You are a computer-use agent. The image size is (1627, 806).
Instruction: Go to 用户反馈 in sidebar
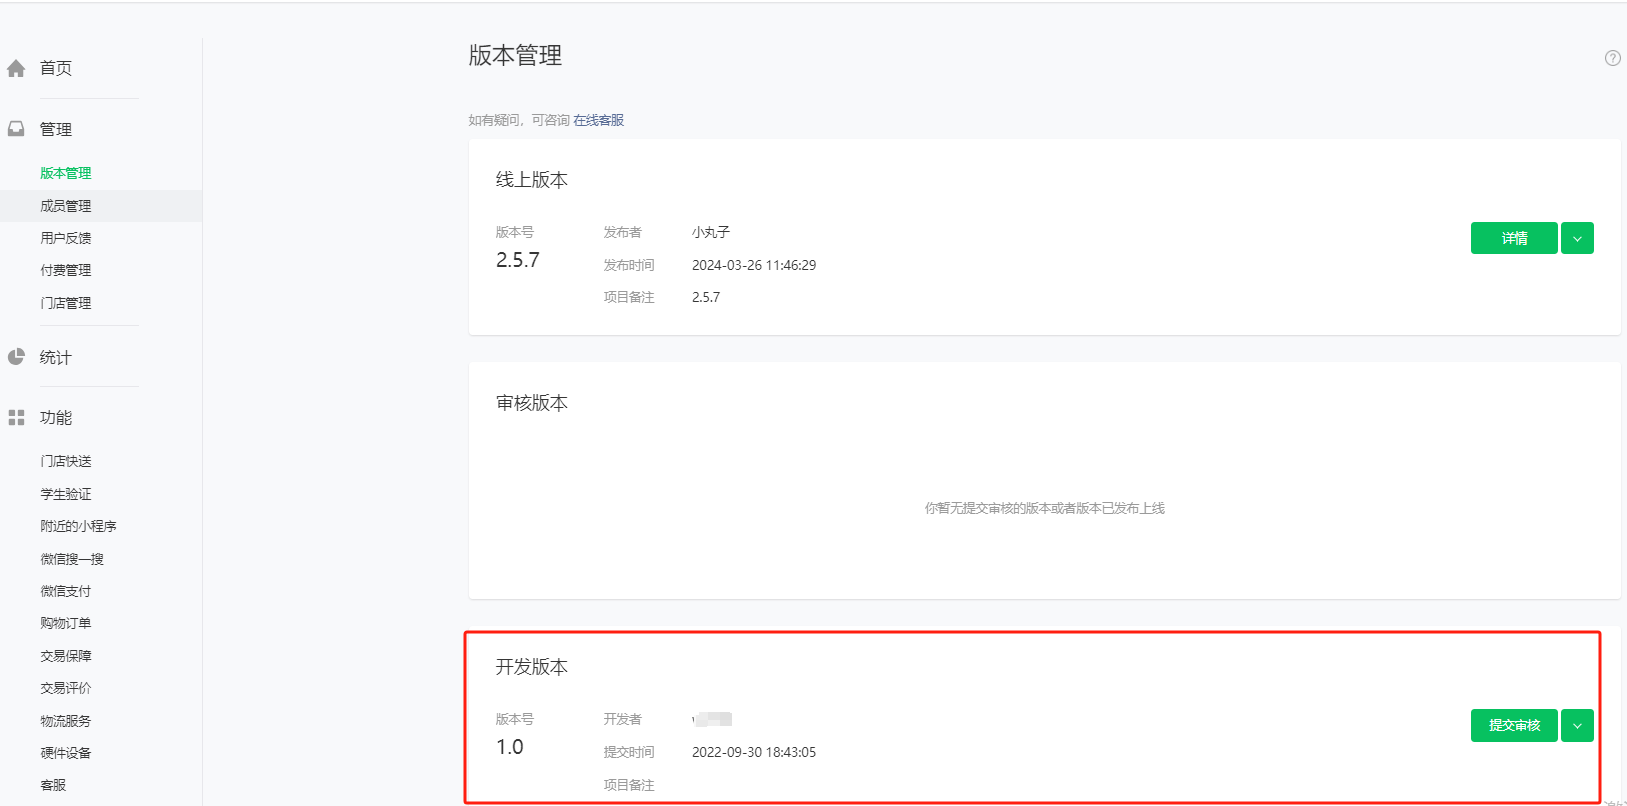pyautogui.click(x=66, y=238)
